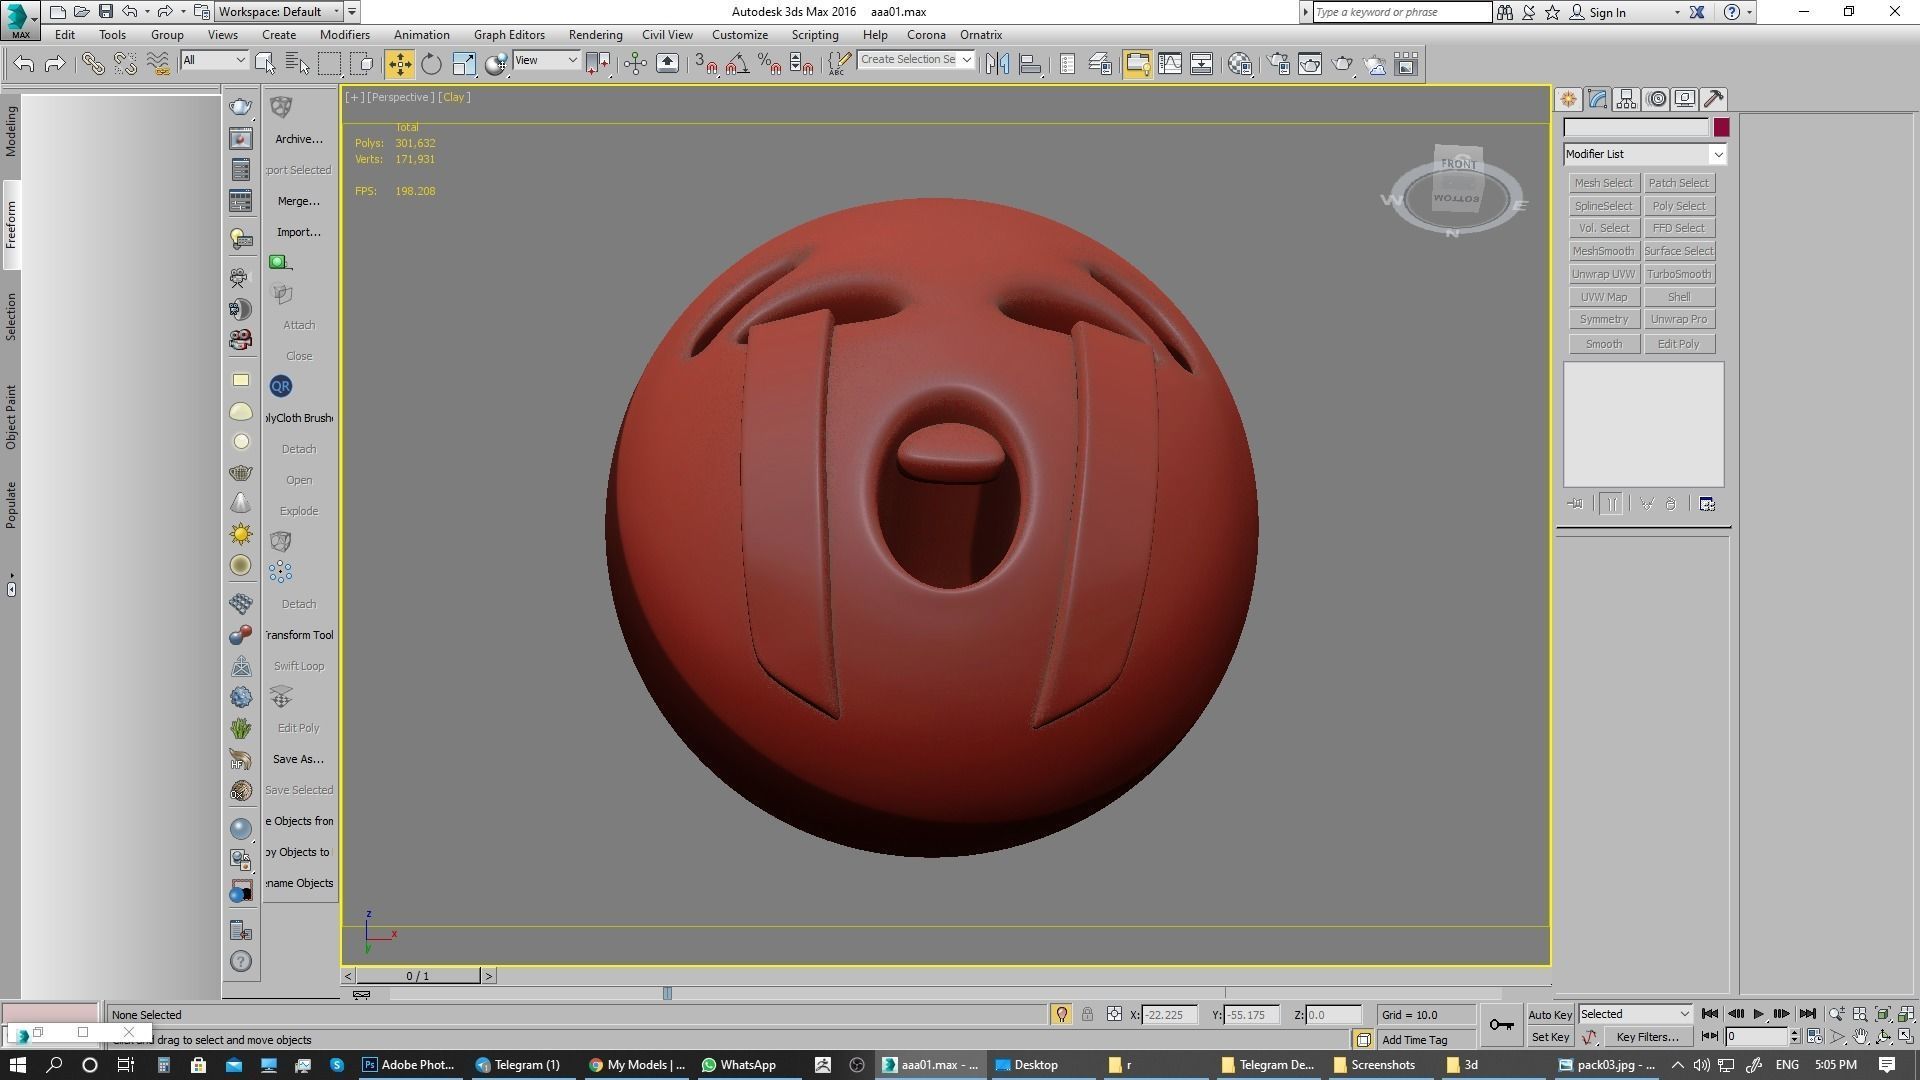The width and height of the screenshot is (1920, 1080).
Task: Open the Rendering menu
Action: pyautogui.click(x=595, y=35)
